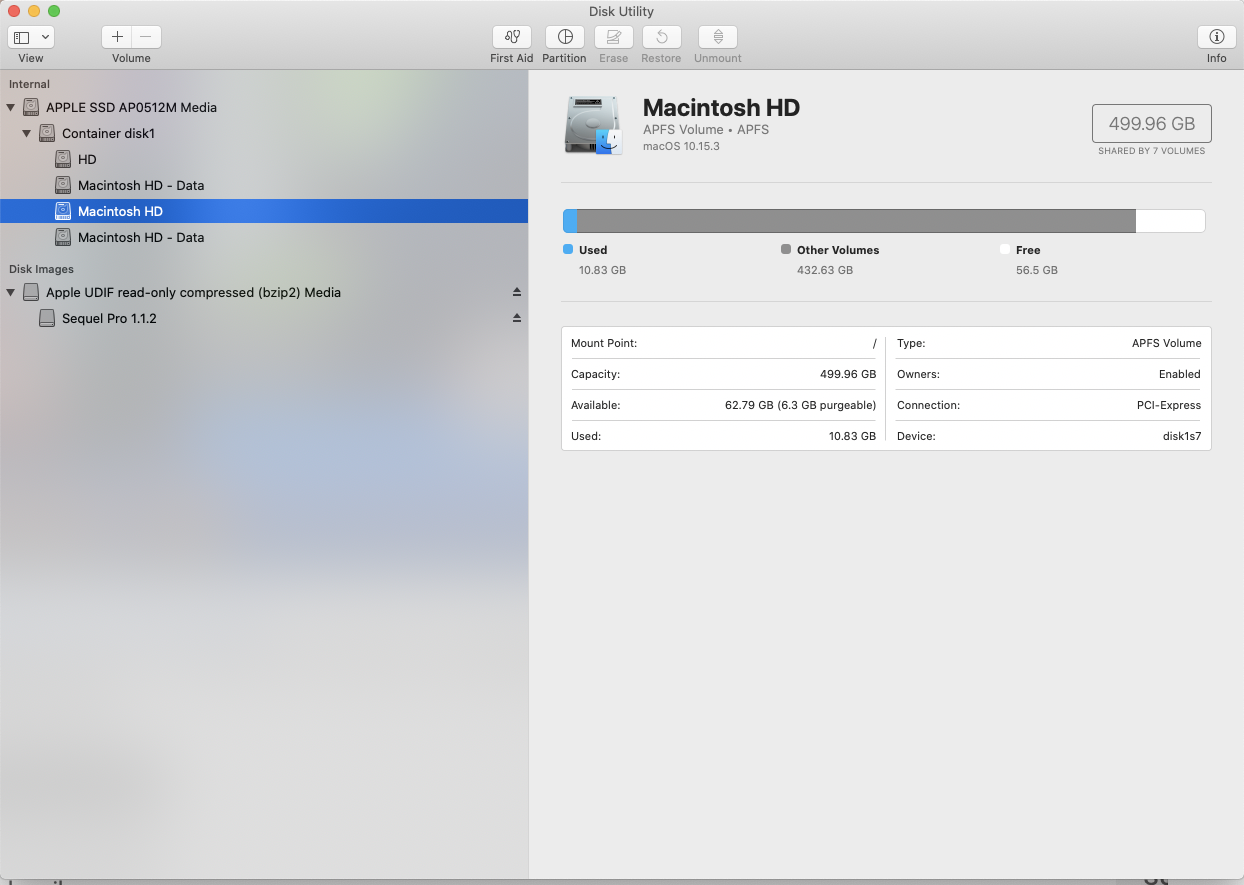Click the blue Used legend swatch
Viewport: 1244px width, 885px height.
point(568,249)
